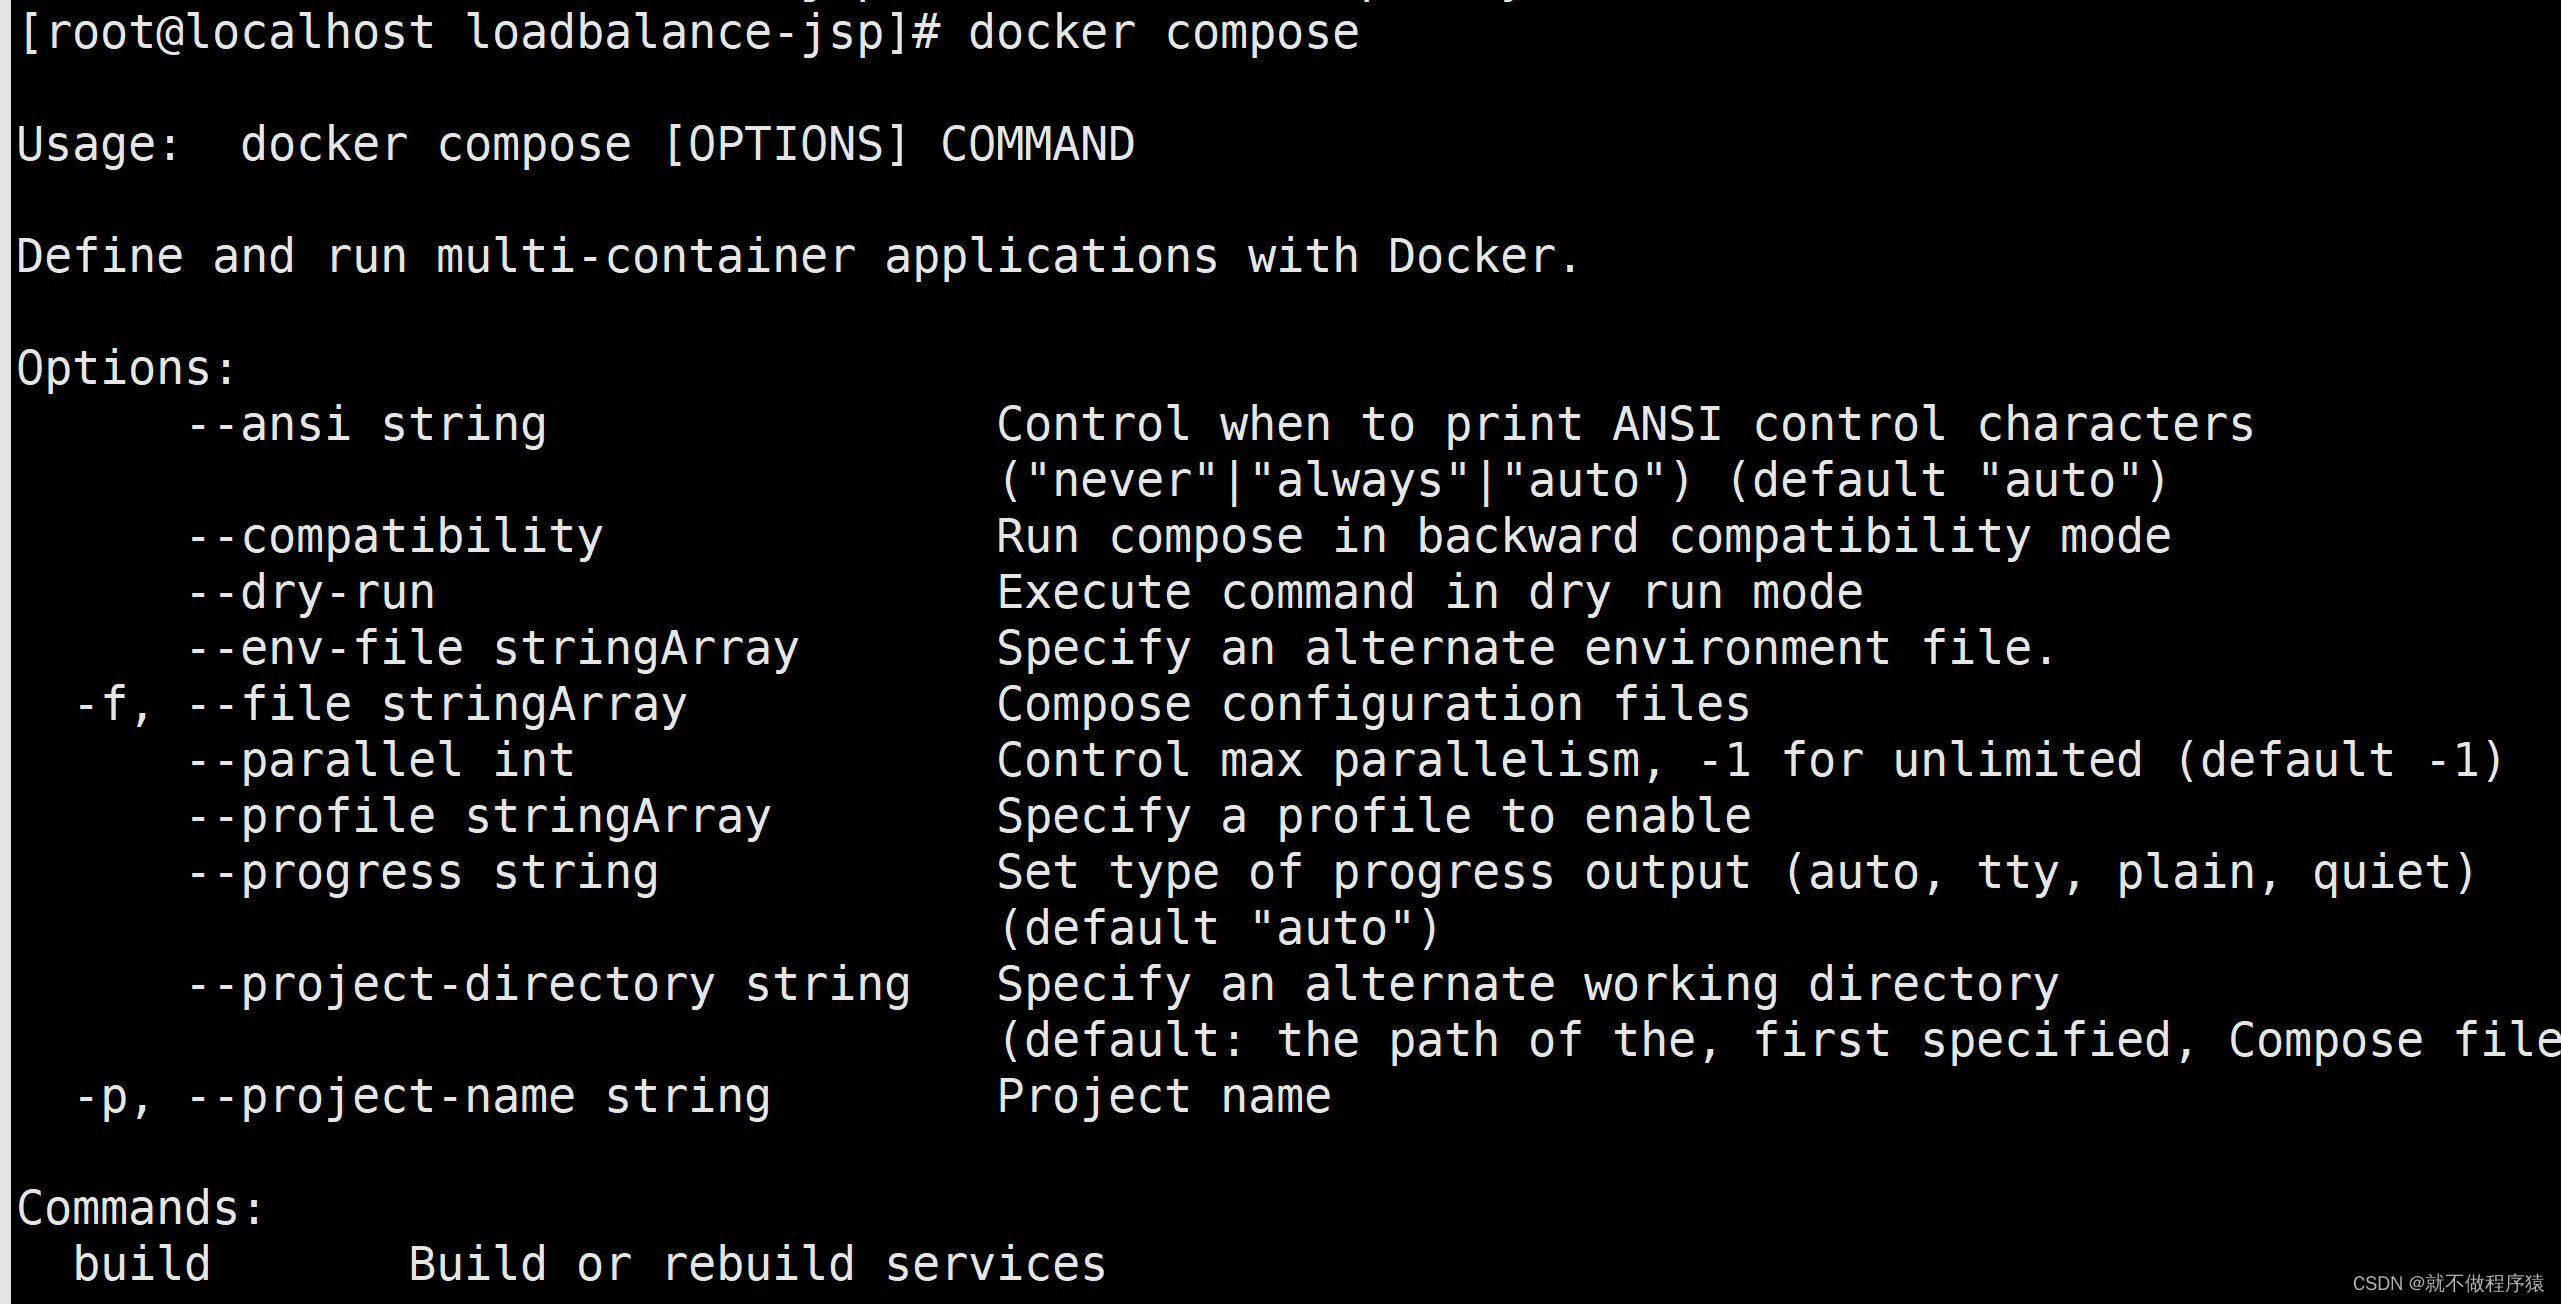Click the --project-directory string option
This screenshot has height=1304, width=2561.
[549, 985]
